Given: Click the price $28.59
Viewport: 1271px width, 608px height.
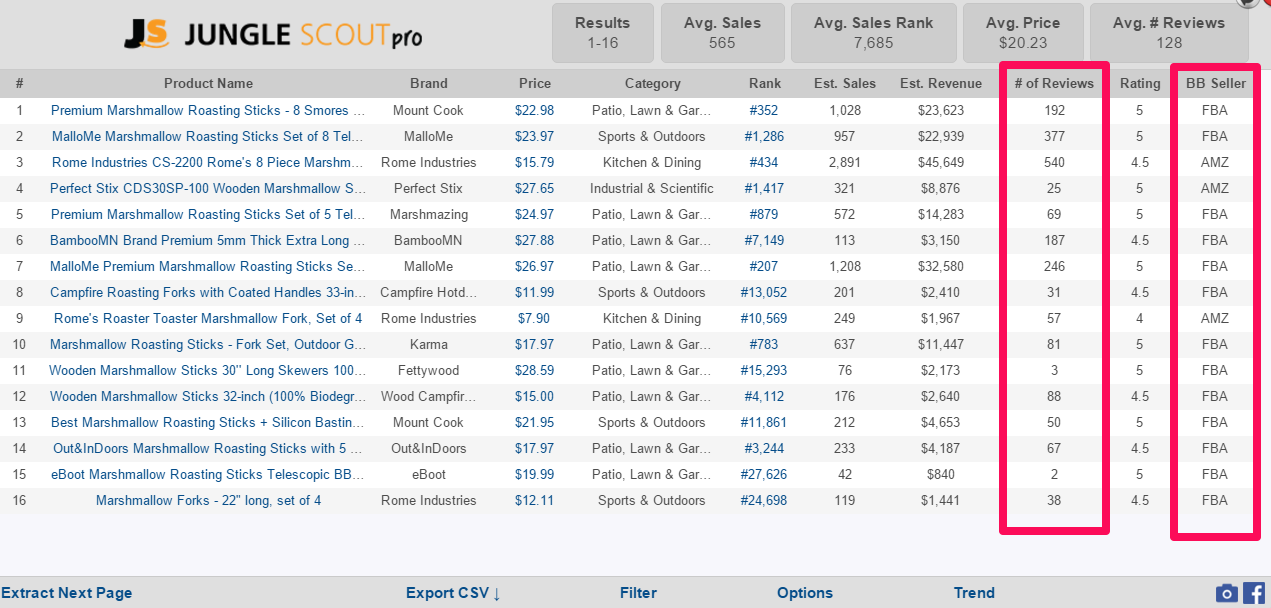Looking at the screenshot, I should point(535,370).
